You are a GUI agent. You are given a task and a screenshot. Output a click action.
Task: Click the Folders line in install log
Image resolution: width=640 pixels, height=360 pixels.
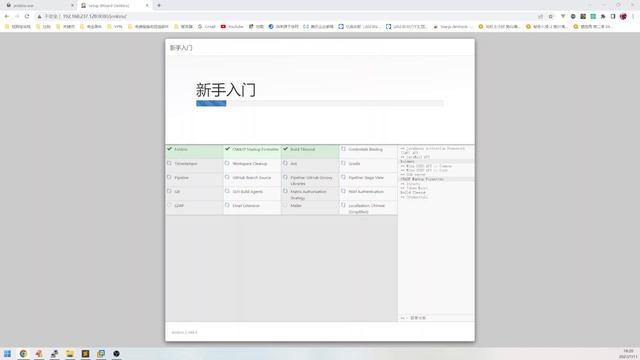pos(407,162)
